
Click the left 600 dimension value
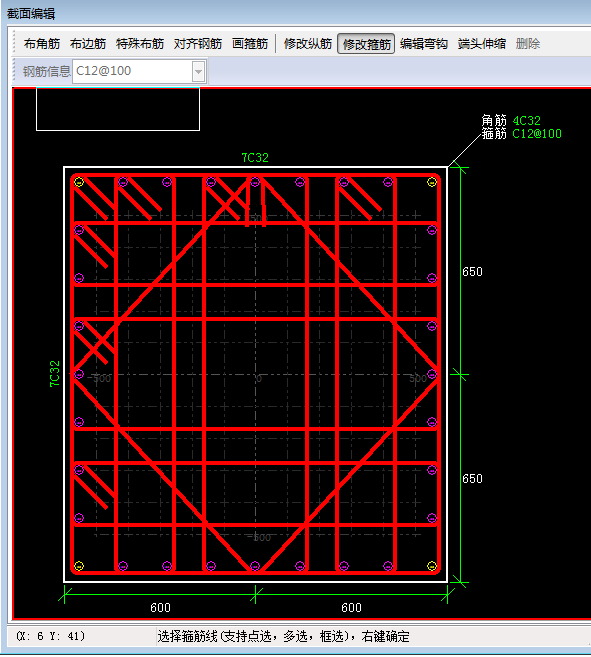click(x=160, y=608)
